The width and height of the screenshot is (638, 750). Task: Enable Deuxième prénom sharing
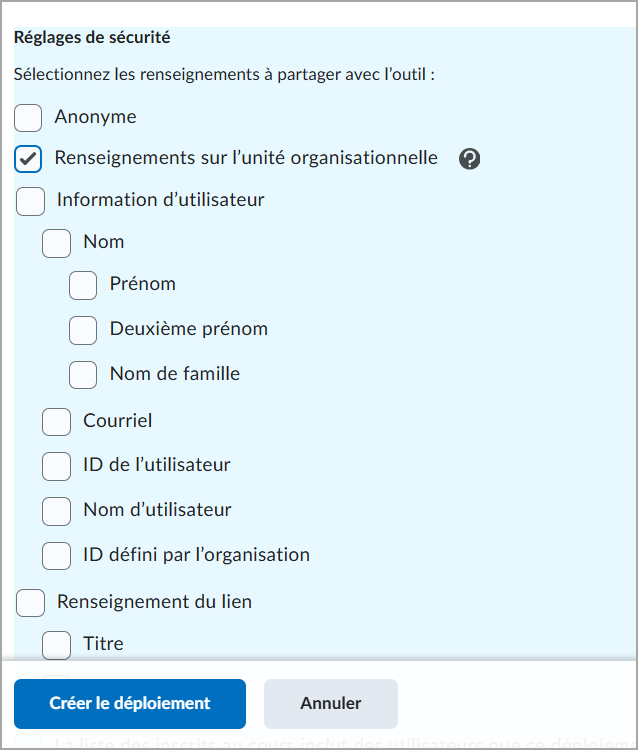click(83, 330)
